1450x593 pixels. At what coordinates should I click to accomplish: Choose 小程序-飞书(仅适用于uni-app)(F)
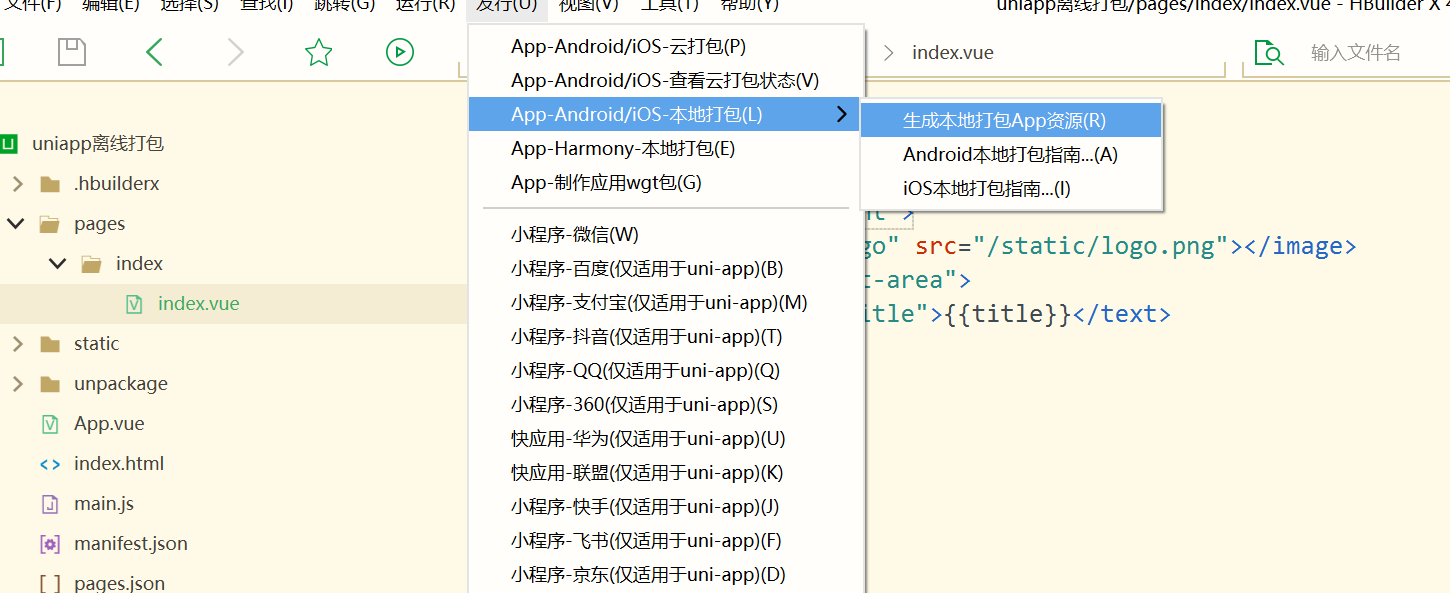click(x=666, y=541)
